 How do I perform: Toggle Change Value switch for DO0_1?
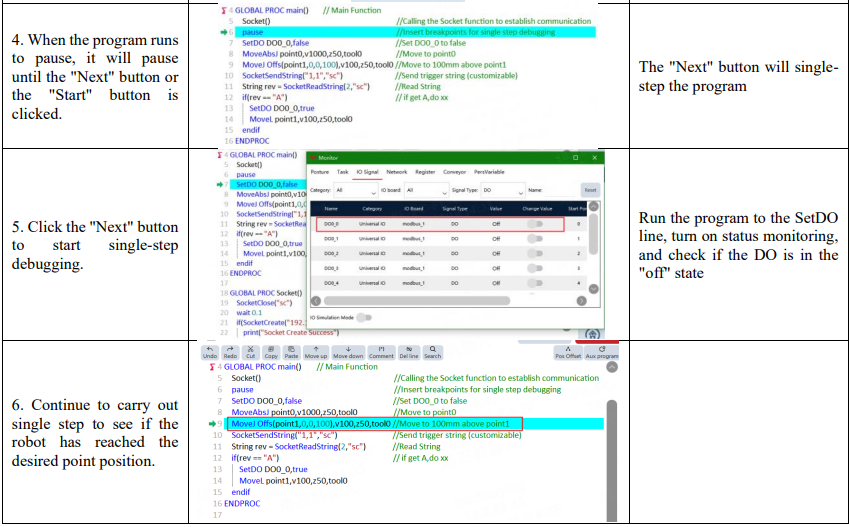click(535, 239)
